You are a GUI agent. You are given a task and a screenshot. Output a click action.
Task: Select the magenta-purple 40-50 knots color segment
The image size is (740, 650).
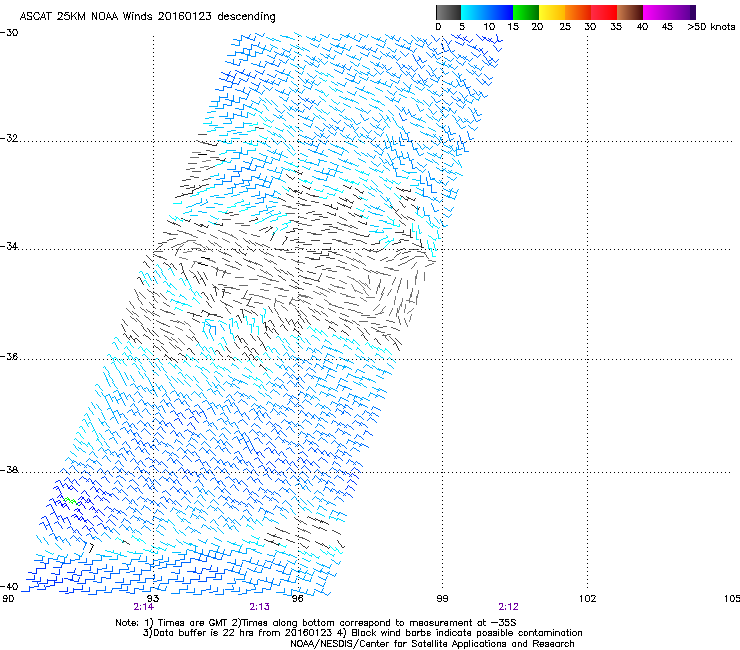click(669, 12)
